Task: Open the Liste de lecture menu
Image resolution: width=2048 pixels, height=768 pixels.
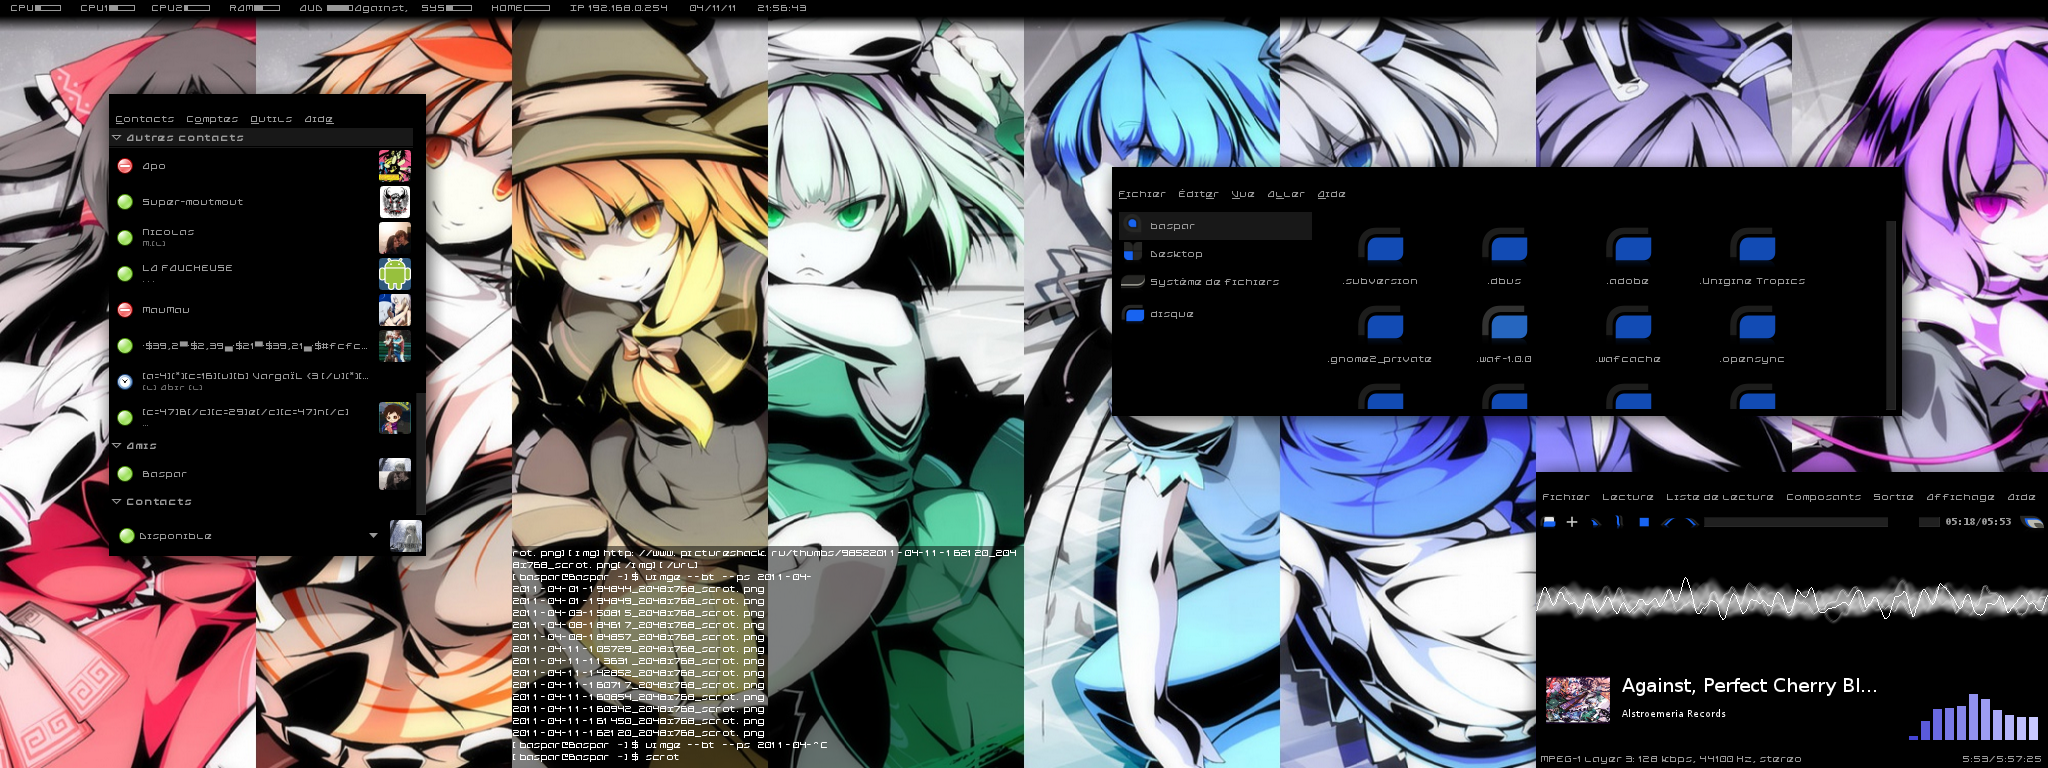Action: pyautogui.click(x=1720, y=497)
